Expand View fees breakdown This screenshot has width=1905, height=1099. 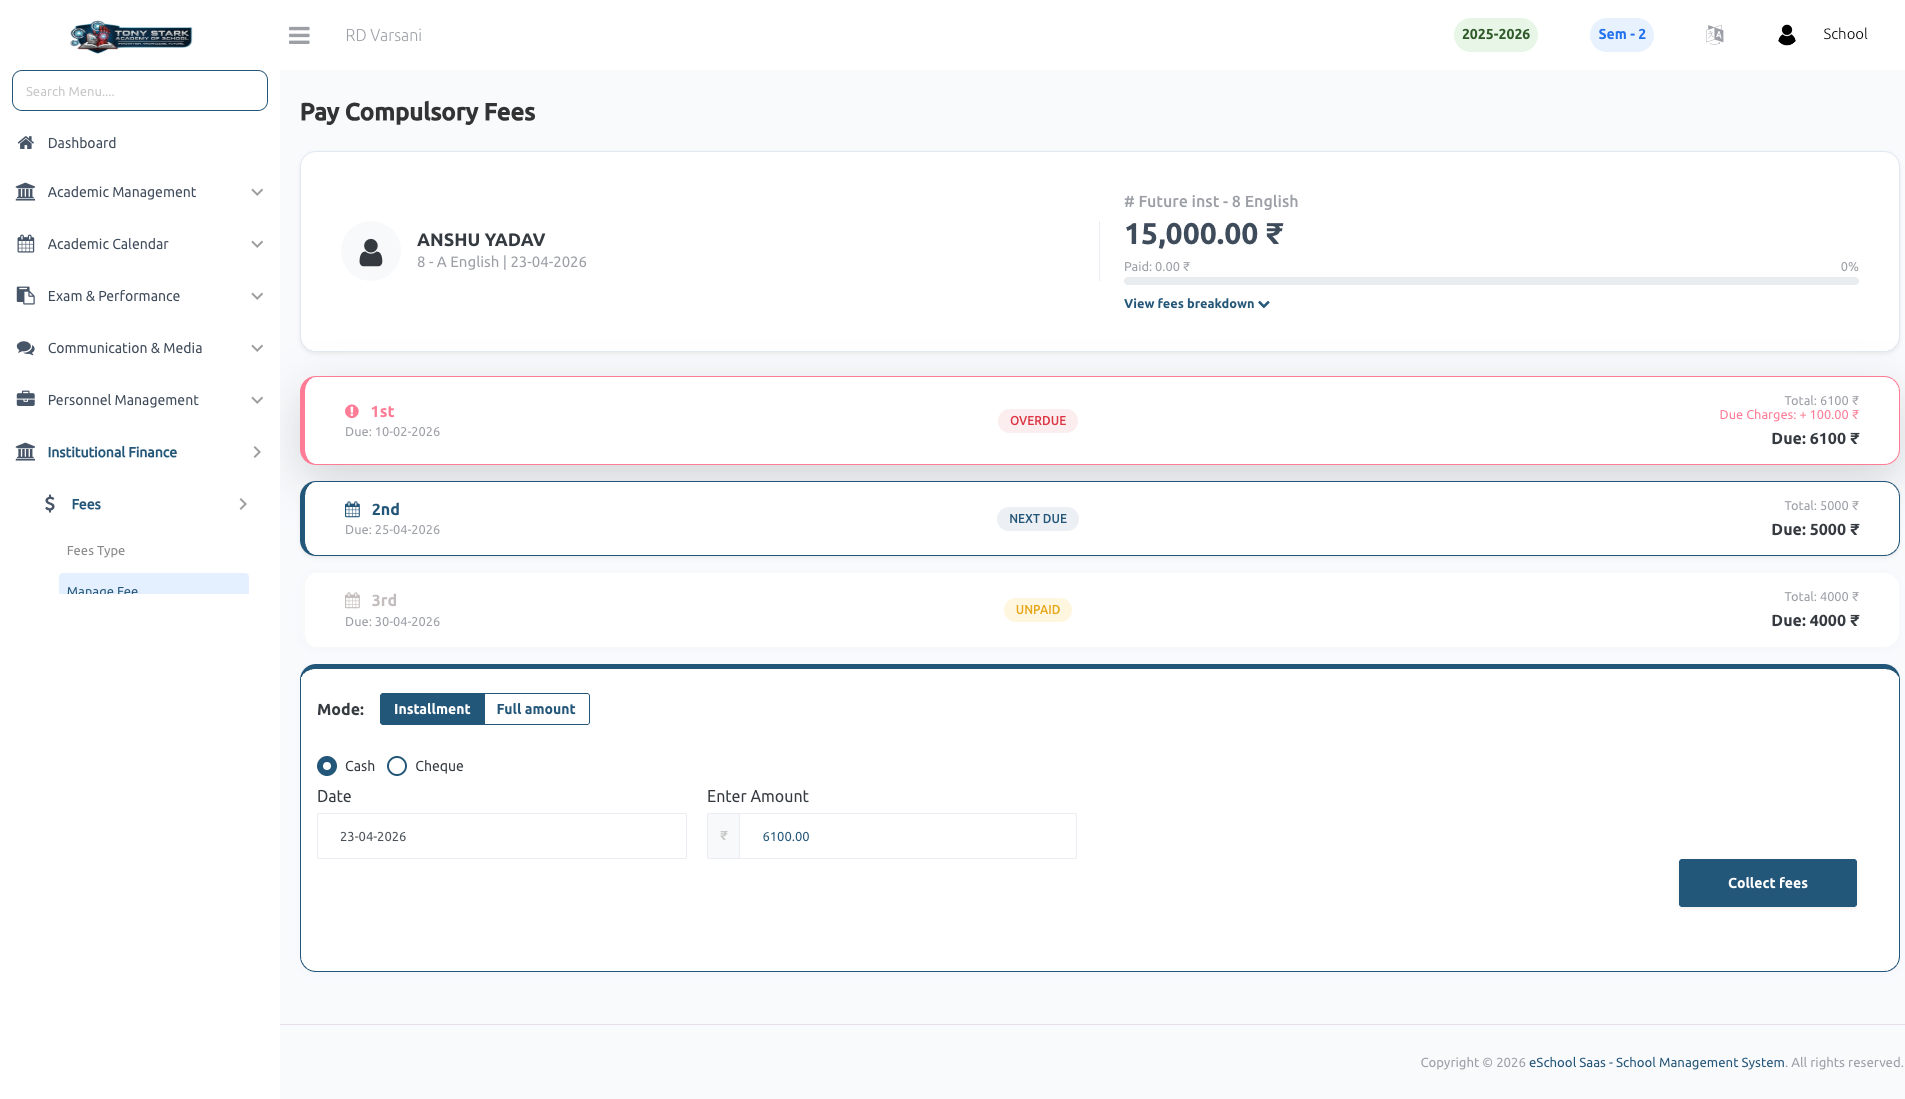1197,304
